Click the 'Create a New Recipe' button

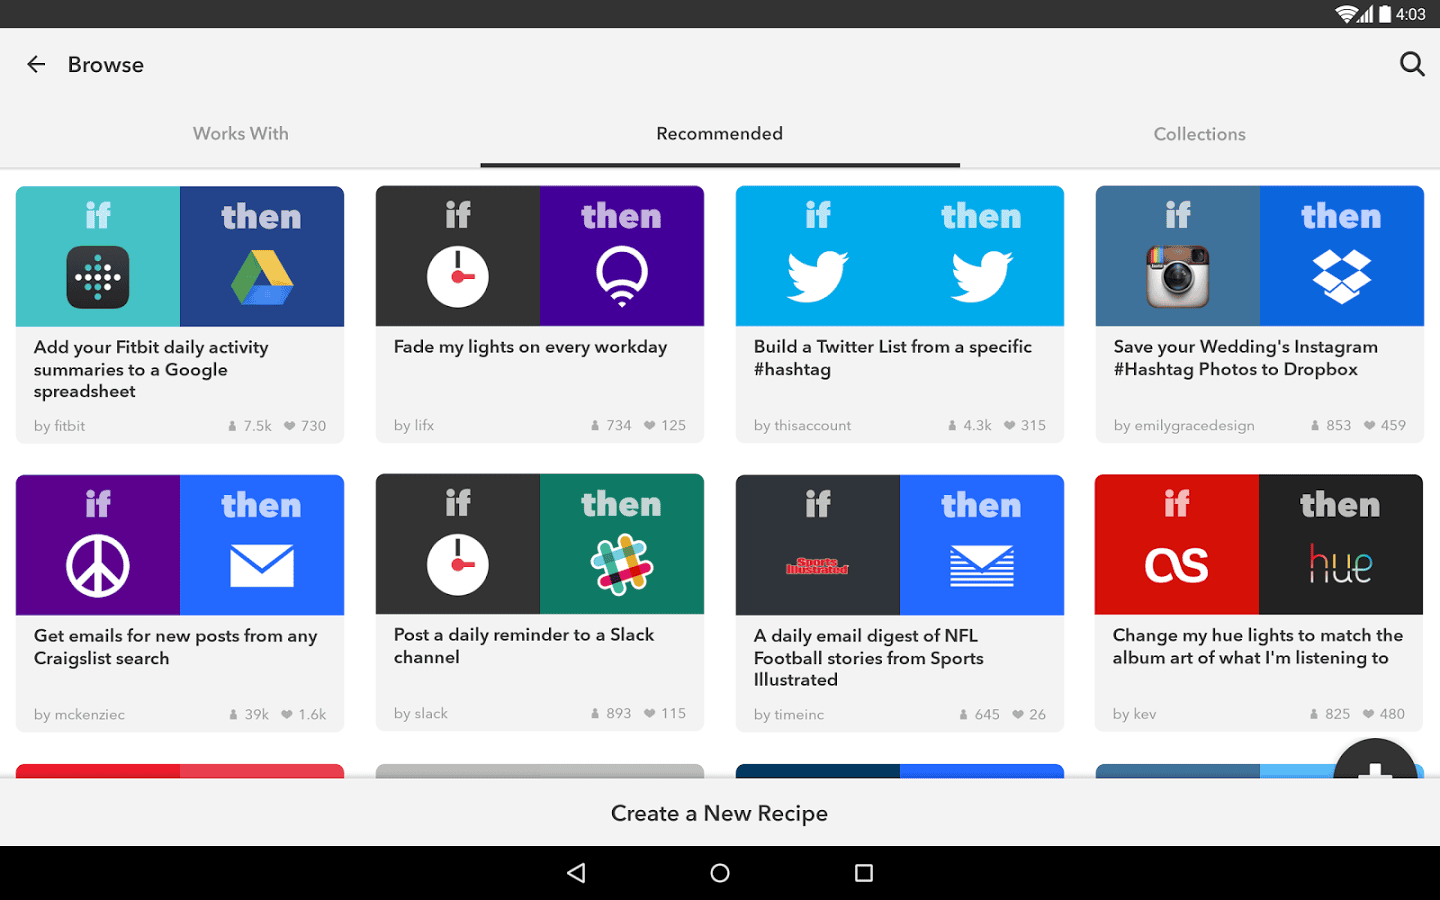pyautogui.click(x=720, y=814)
